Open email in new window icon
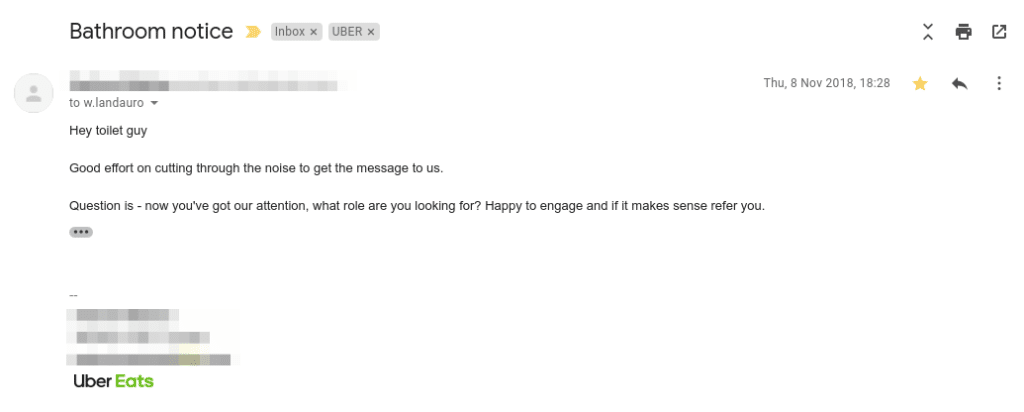The image size is (1024, 412). (999, 31)
